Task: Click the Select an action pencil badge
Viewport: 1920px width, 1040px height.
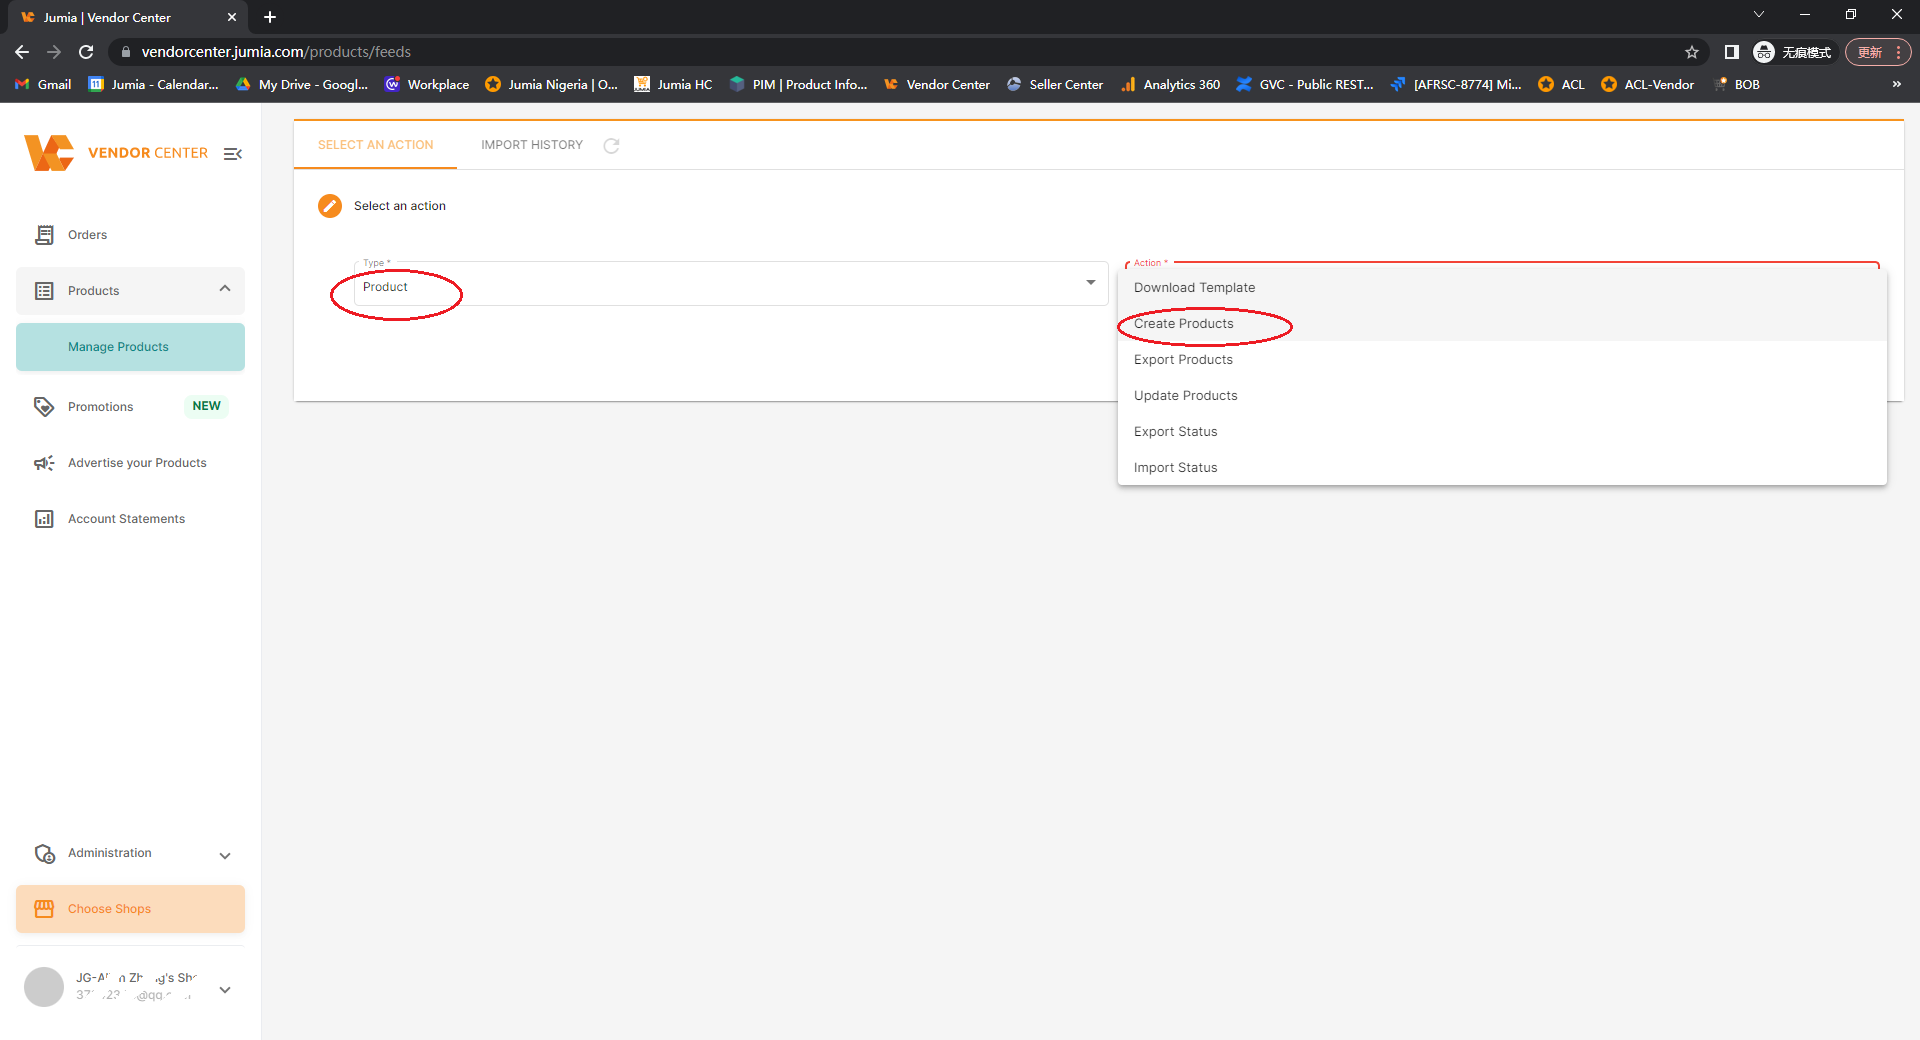Action: tap(329, 205)
